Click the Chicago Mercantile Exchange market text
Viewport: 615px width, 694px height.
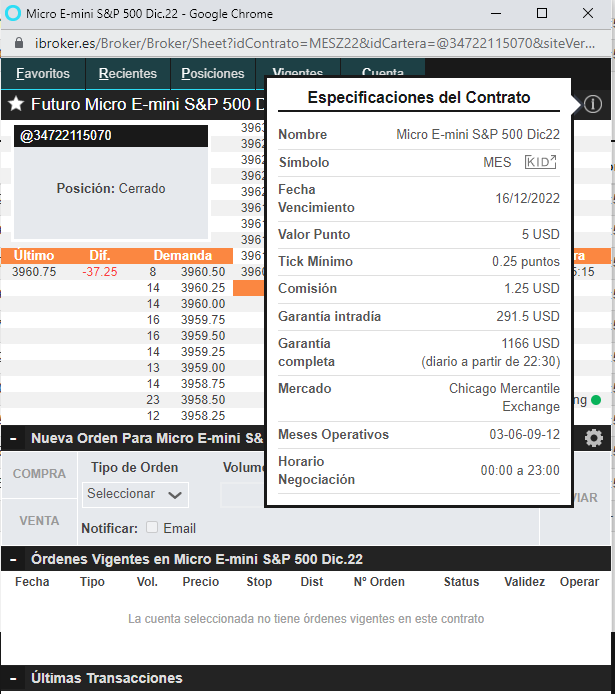pyautogui.click(x=504, y=397)
